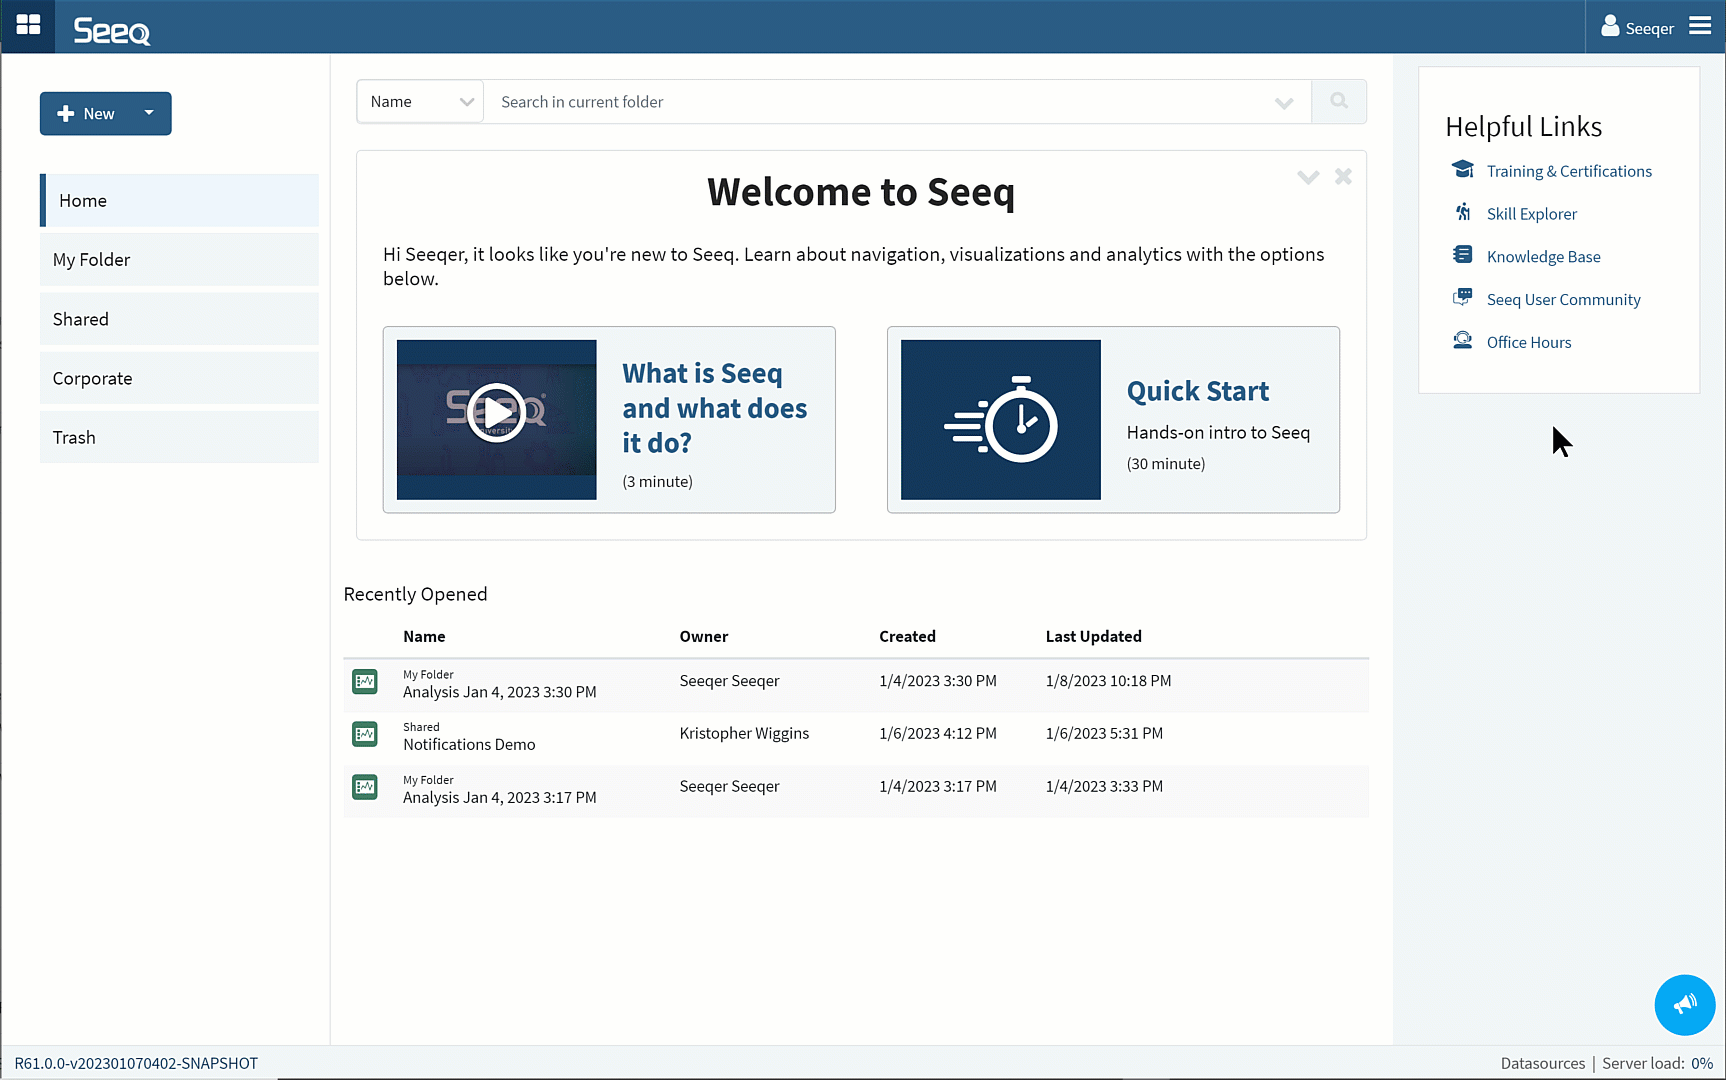
Task: Click owner Kristopher Wiggins
Action: [x=744, y=734]
